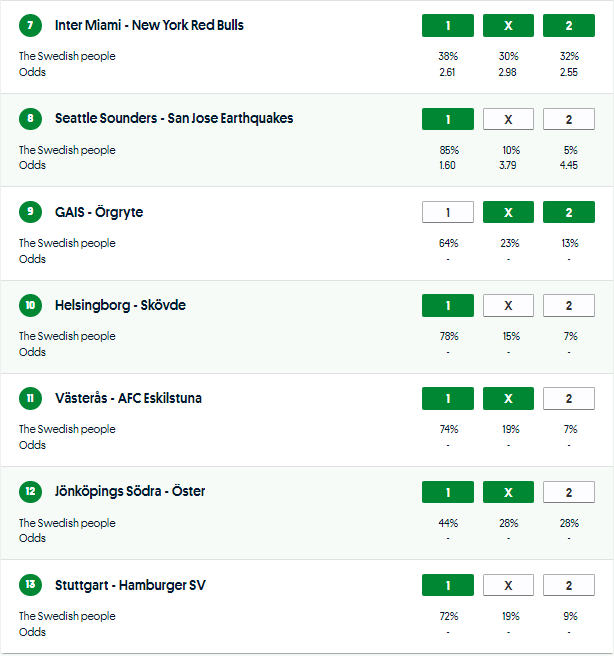Deselect draw for GAIS - Örgryte

(x=508, y=213)
